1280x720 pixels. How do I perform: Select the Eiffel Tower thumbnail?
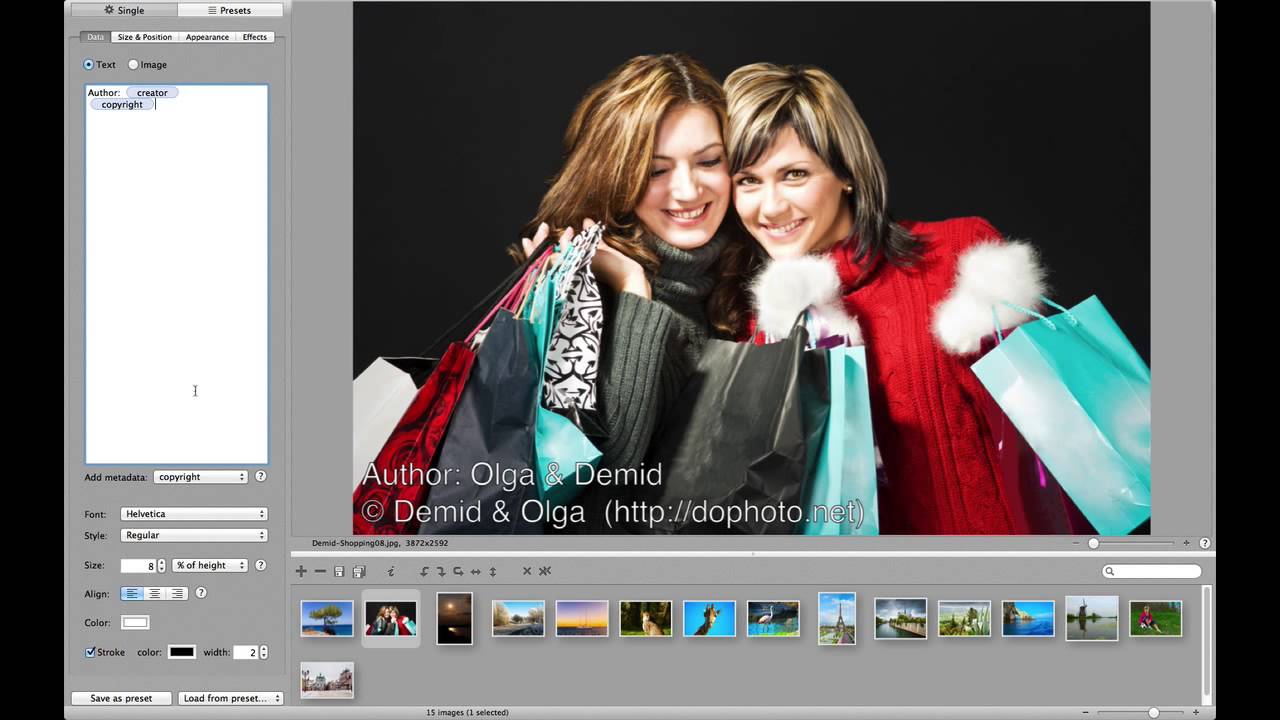(x=837, y=618)
